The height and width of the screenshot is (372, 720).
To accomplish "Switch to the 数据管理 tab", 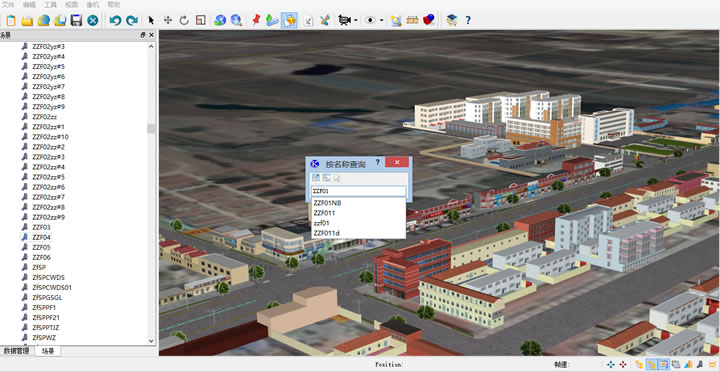I will (17, 351).
